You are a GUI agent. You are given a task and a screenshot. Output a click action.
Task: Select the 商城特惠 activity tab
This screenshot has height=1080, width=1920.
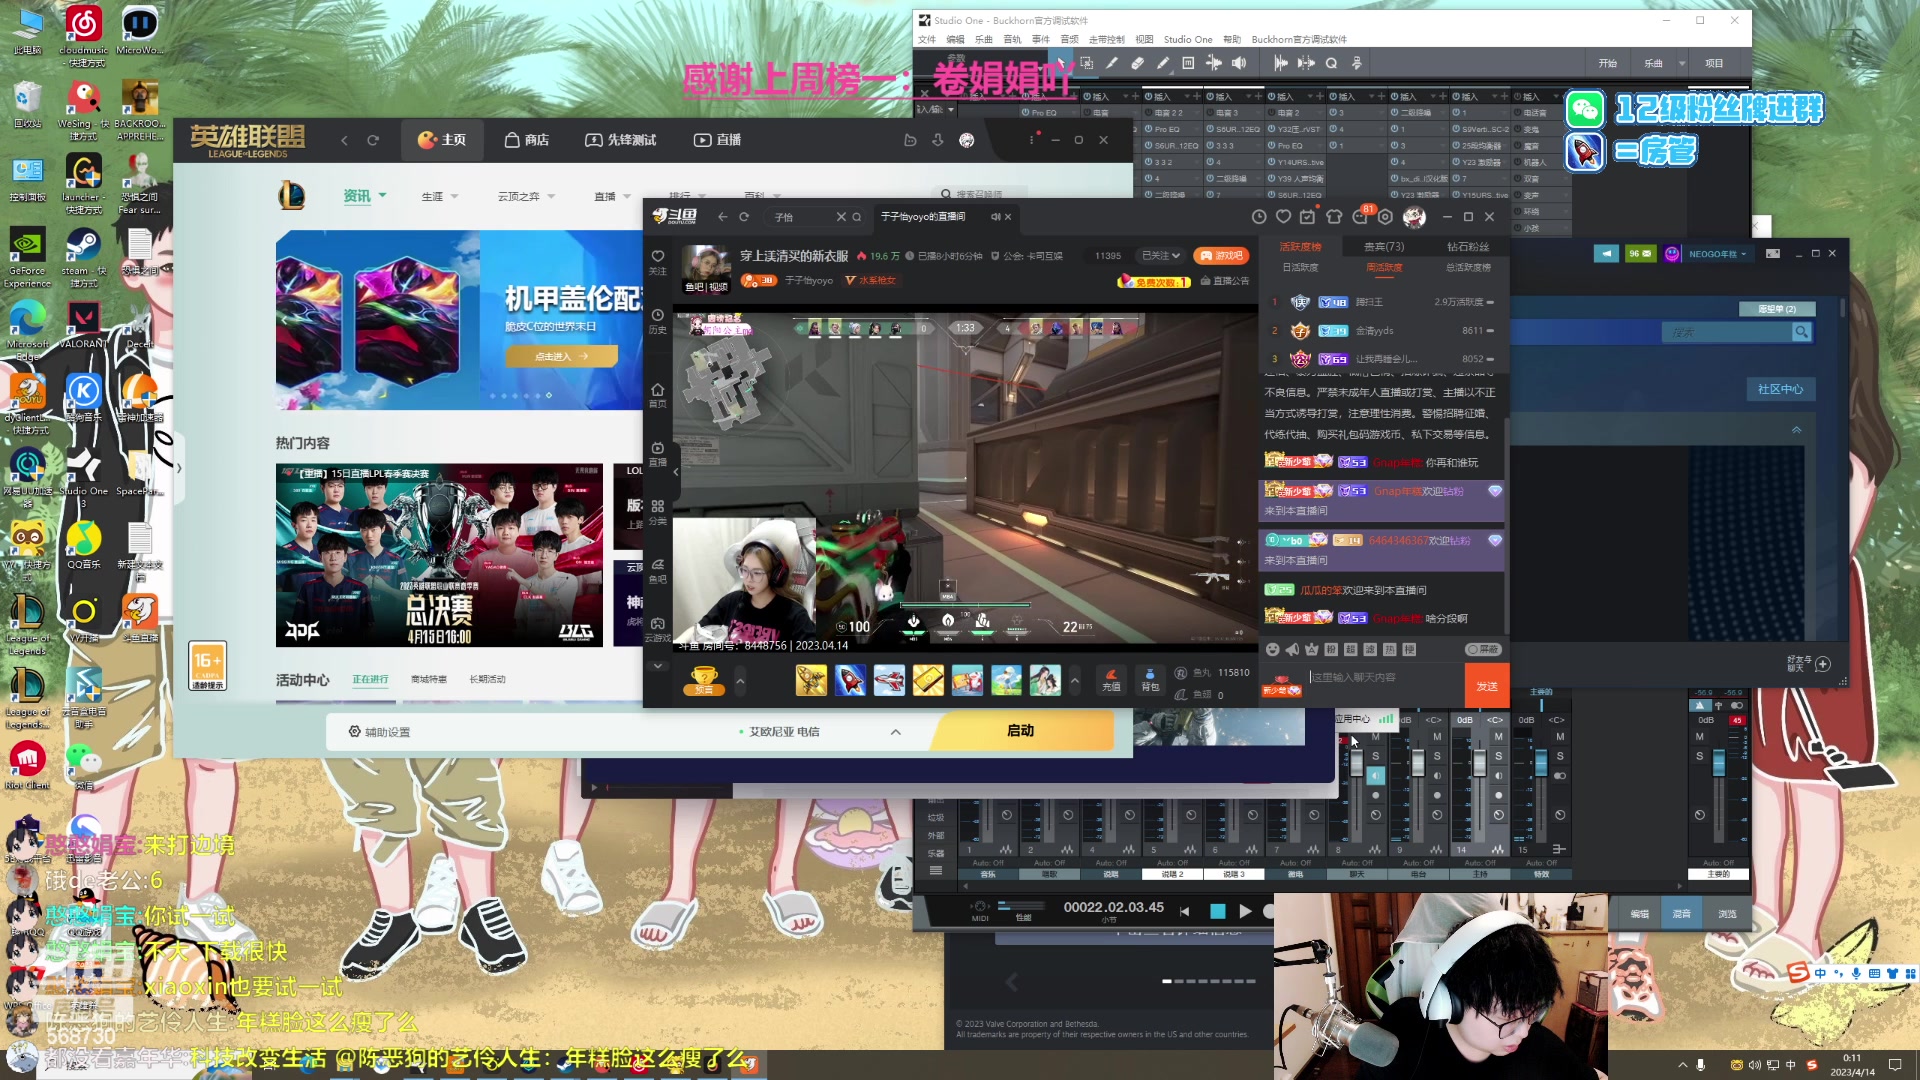pos(428,680)
